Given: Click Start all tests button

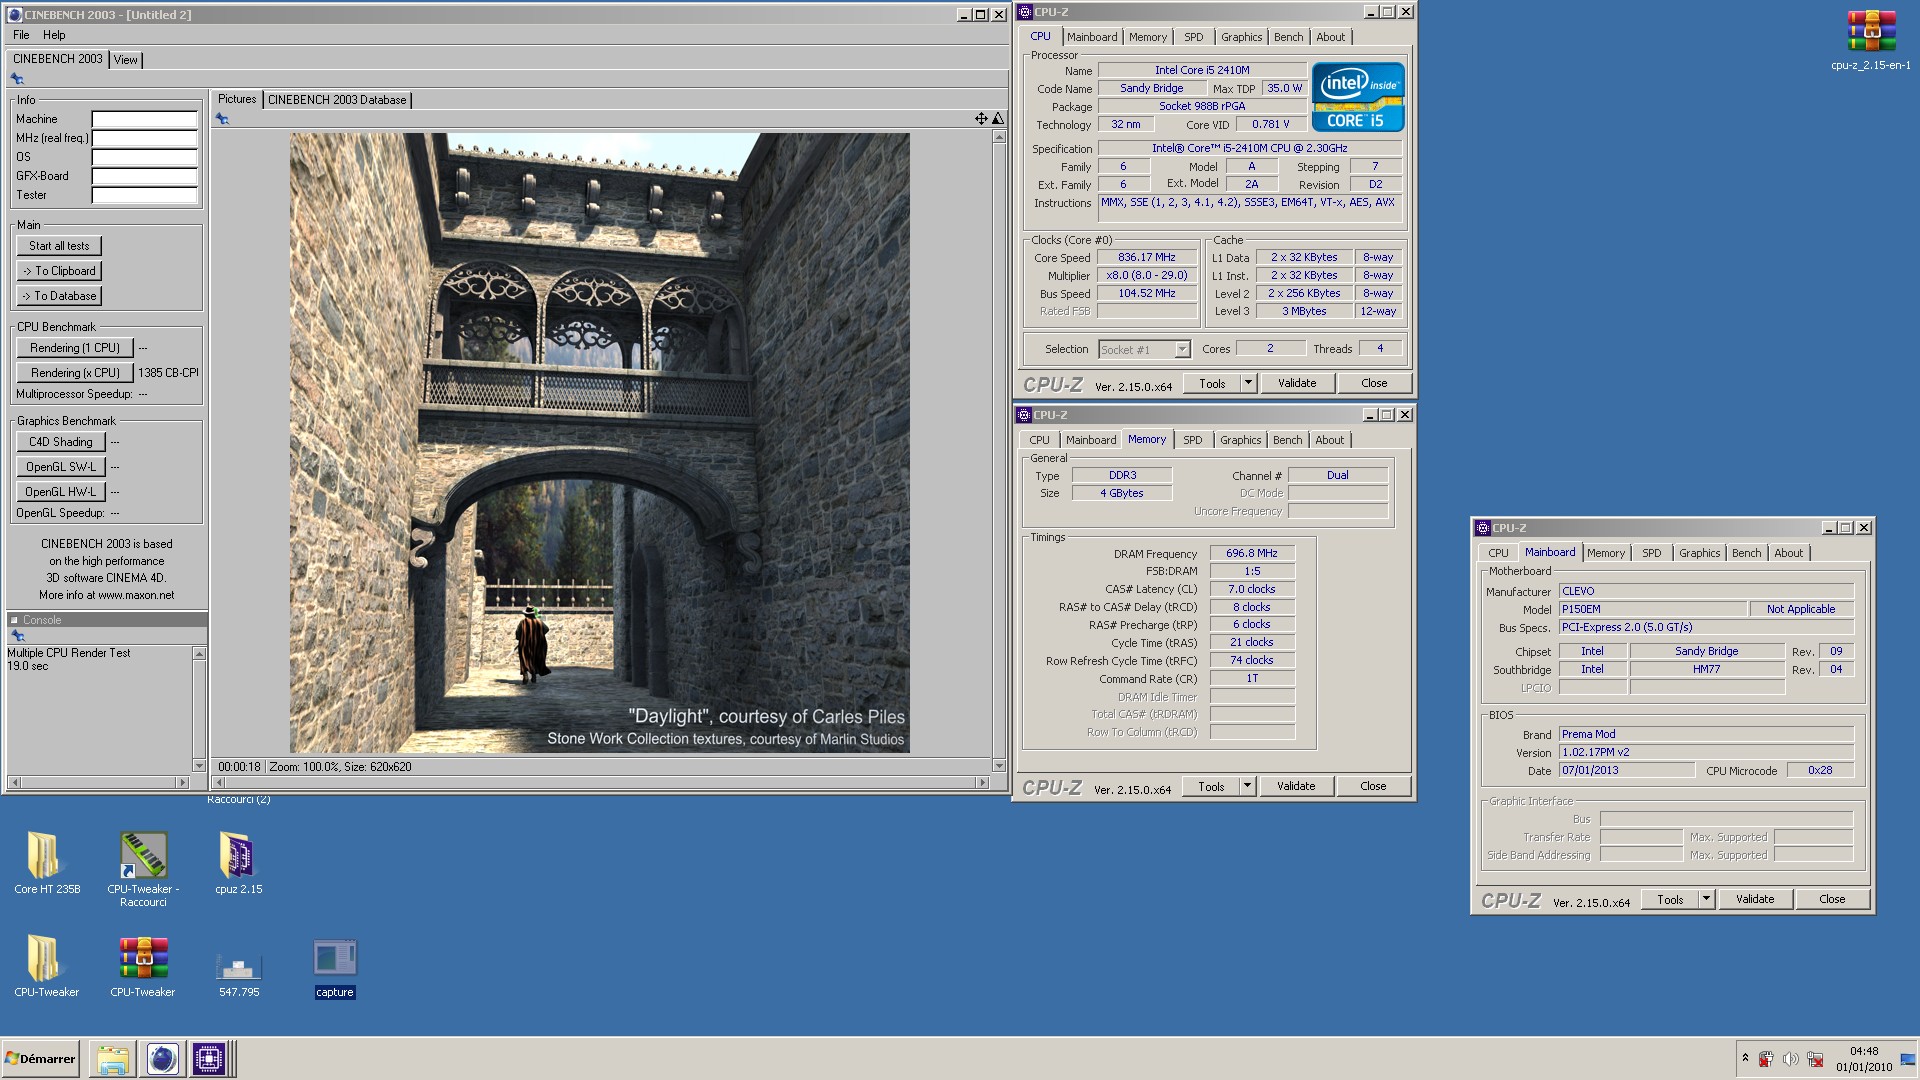Looking at the screenshot, I should point(59,246).
